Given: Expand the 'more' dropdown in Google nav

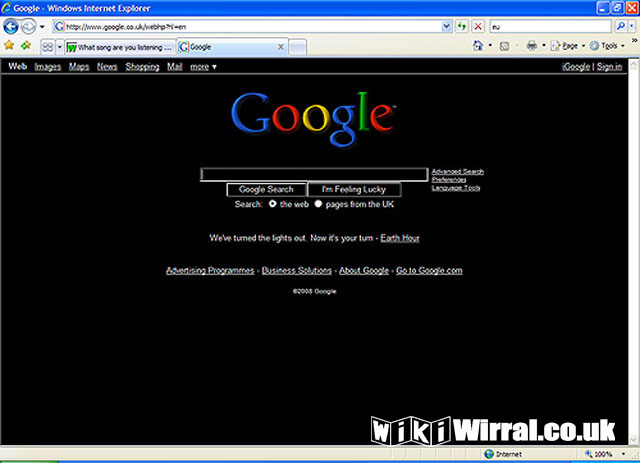Looking at the screenshot, I should pos(203,67).
